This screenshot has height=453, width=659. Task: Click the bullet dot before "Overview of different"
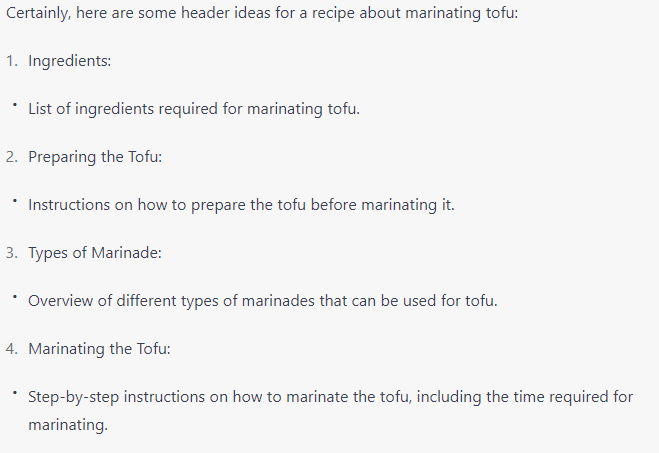coord(15,297)
